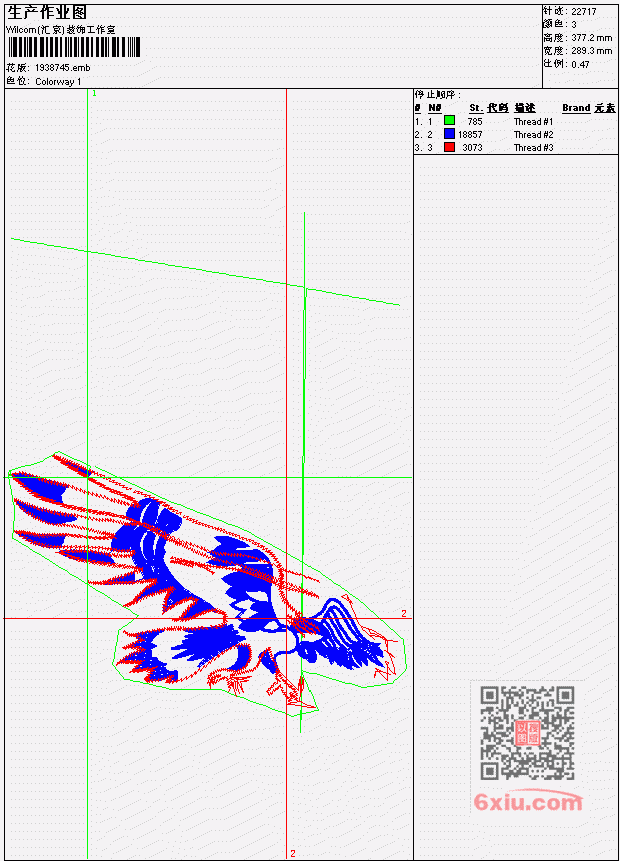620x861 pixels.
Task: Click the blue Thread #2 color swatch
Action: tap(449, 133)
